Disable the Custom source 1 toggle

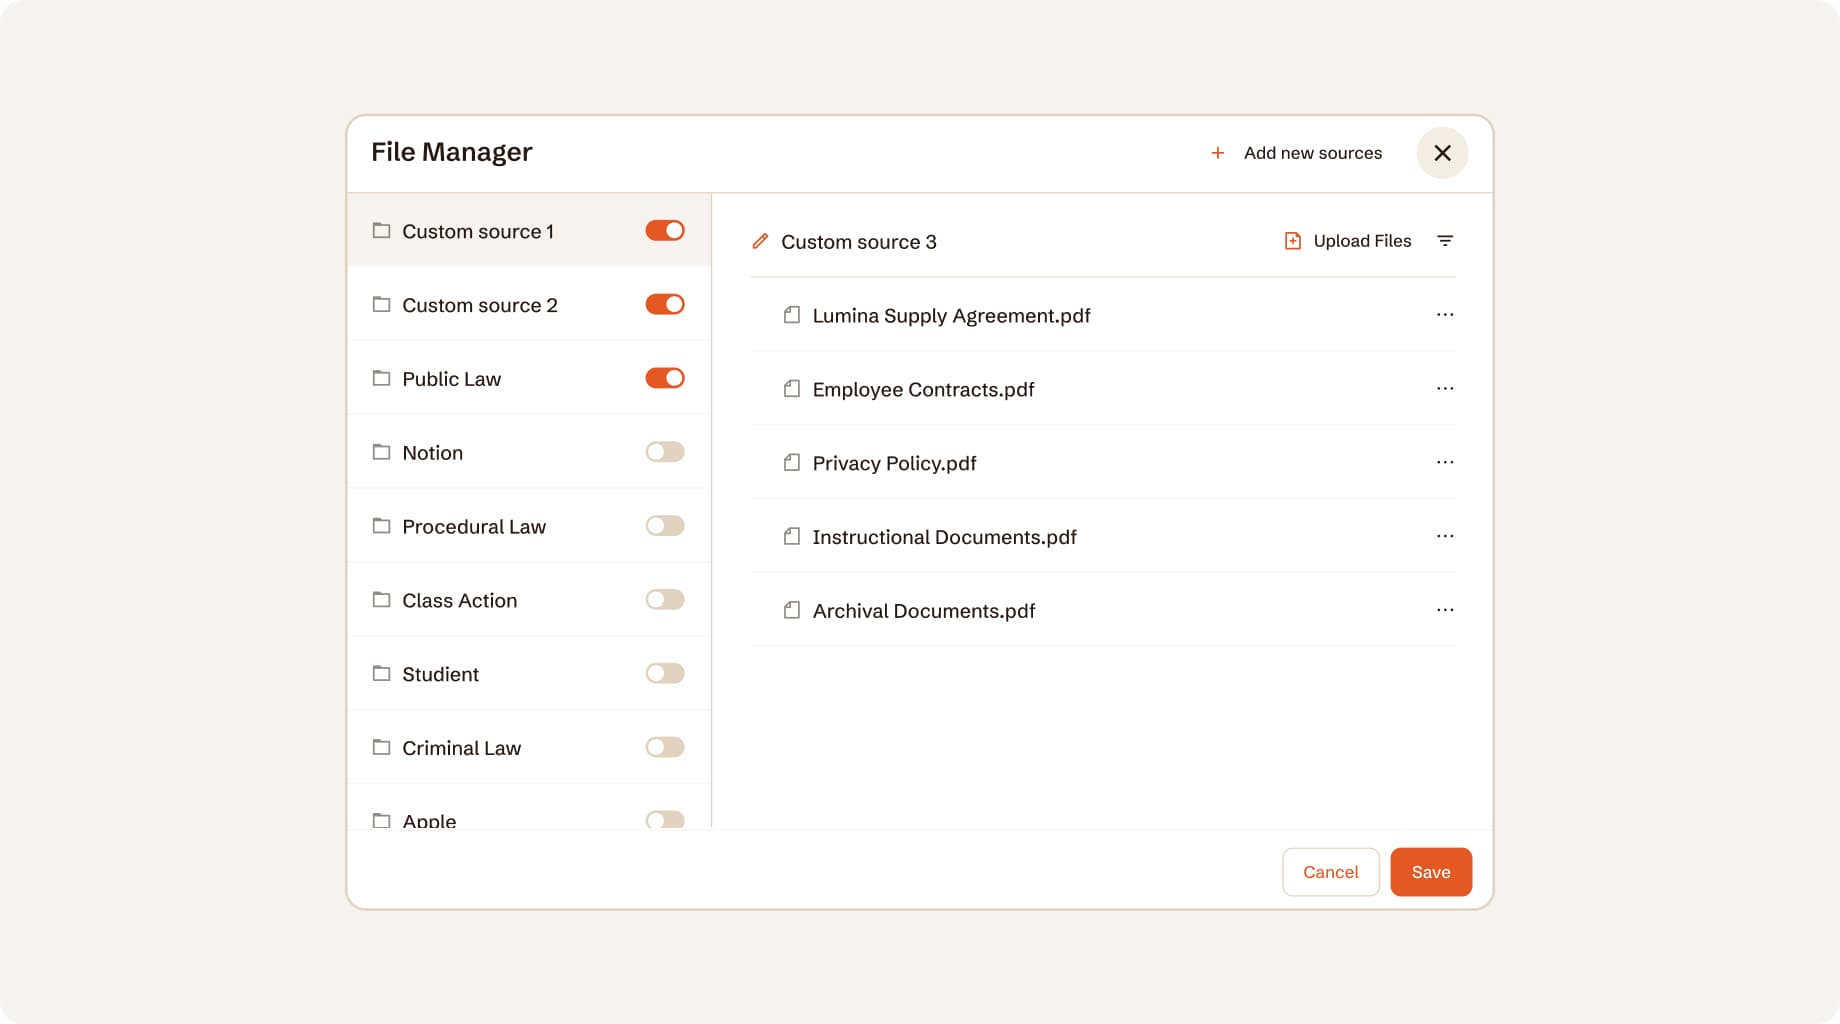pos(665,231)
